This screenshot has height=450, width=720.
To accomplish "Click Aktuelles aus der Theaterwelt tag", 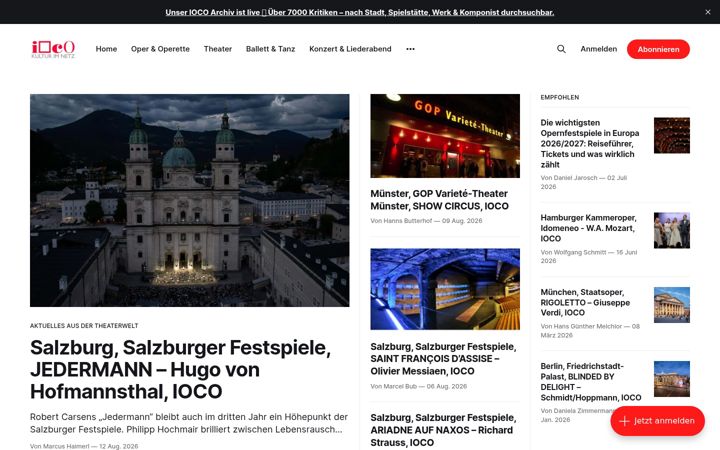I will point(84,326).
